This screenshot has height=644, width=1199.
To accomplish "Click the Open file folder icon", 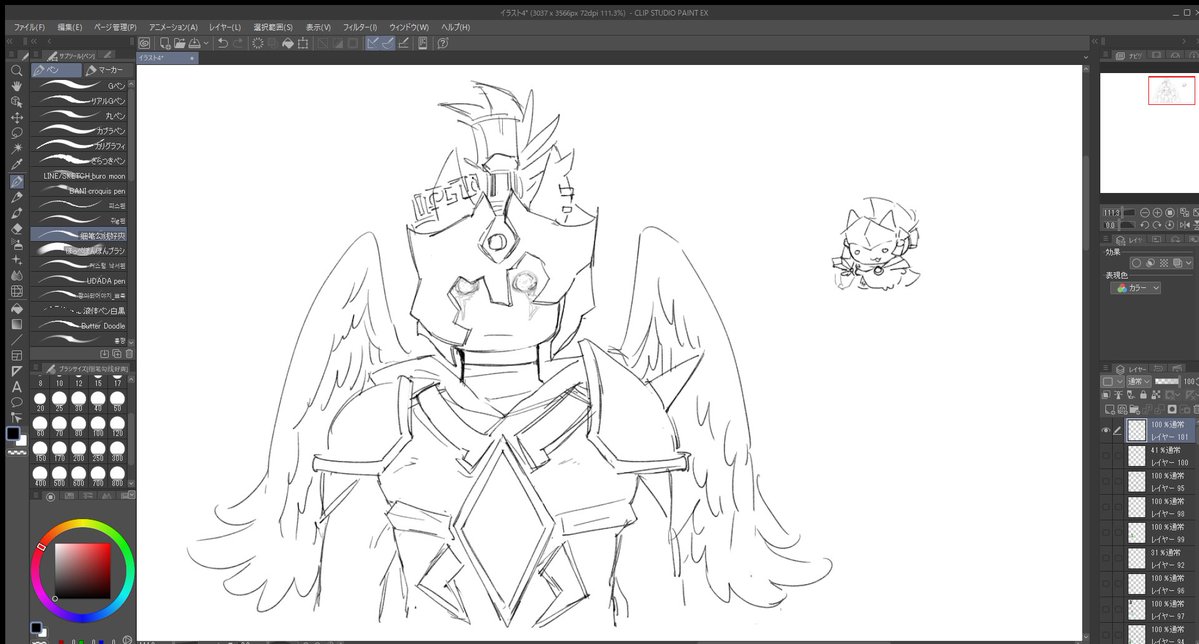I will [x=179, y=43].
